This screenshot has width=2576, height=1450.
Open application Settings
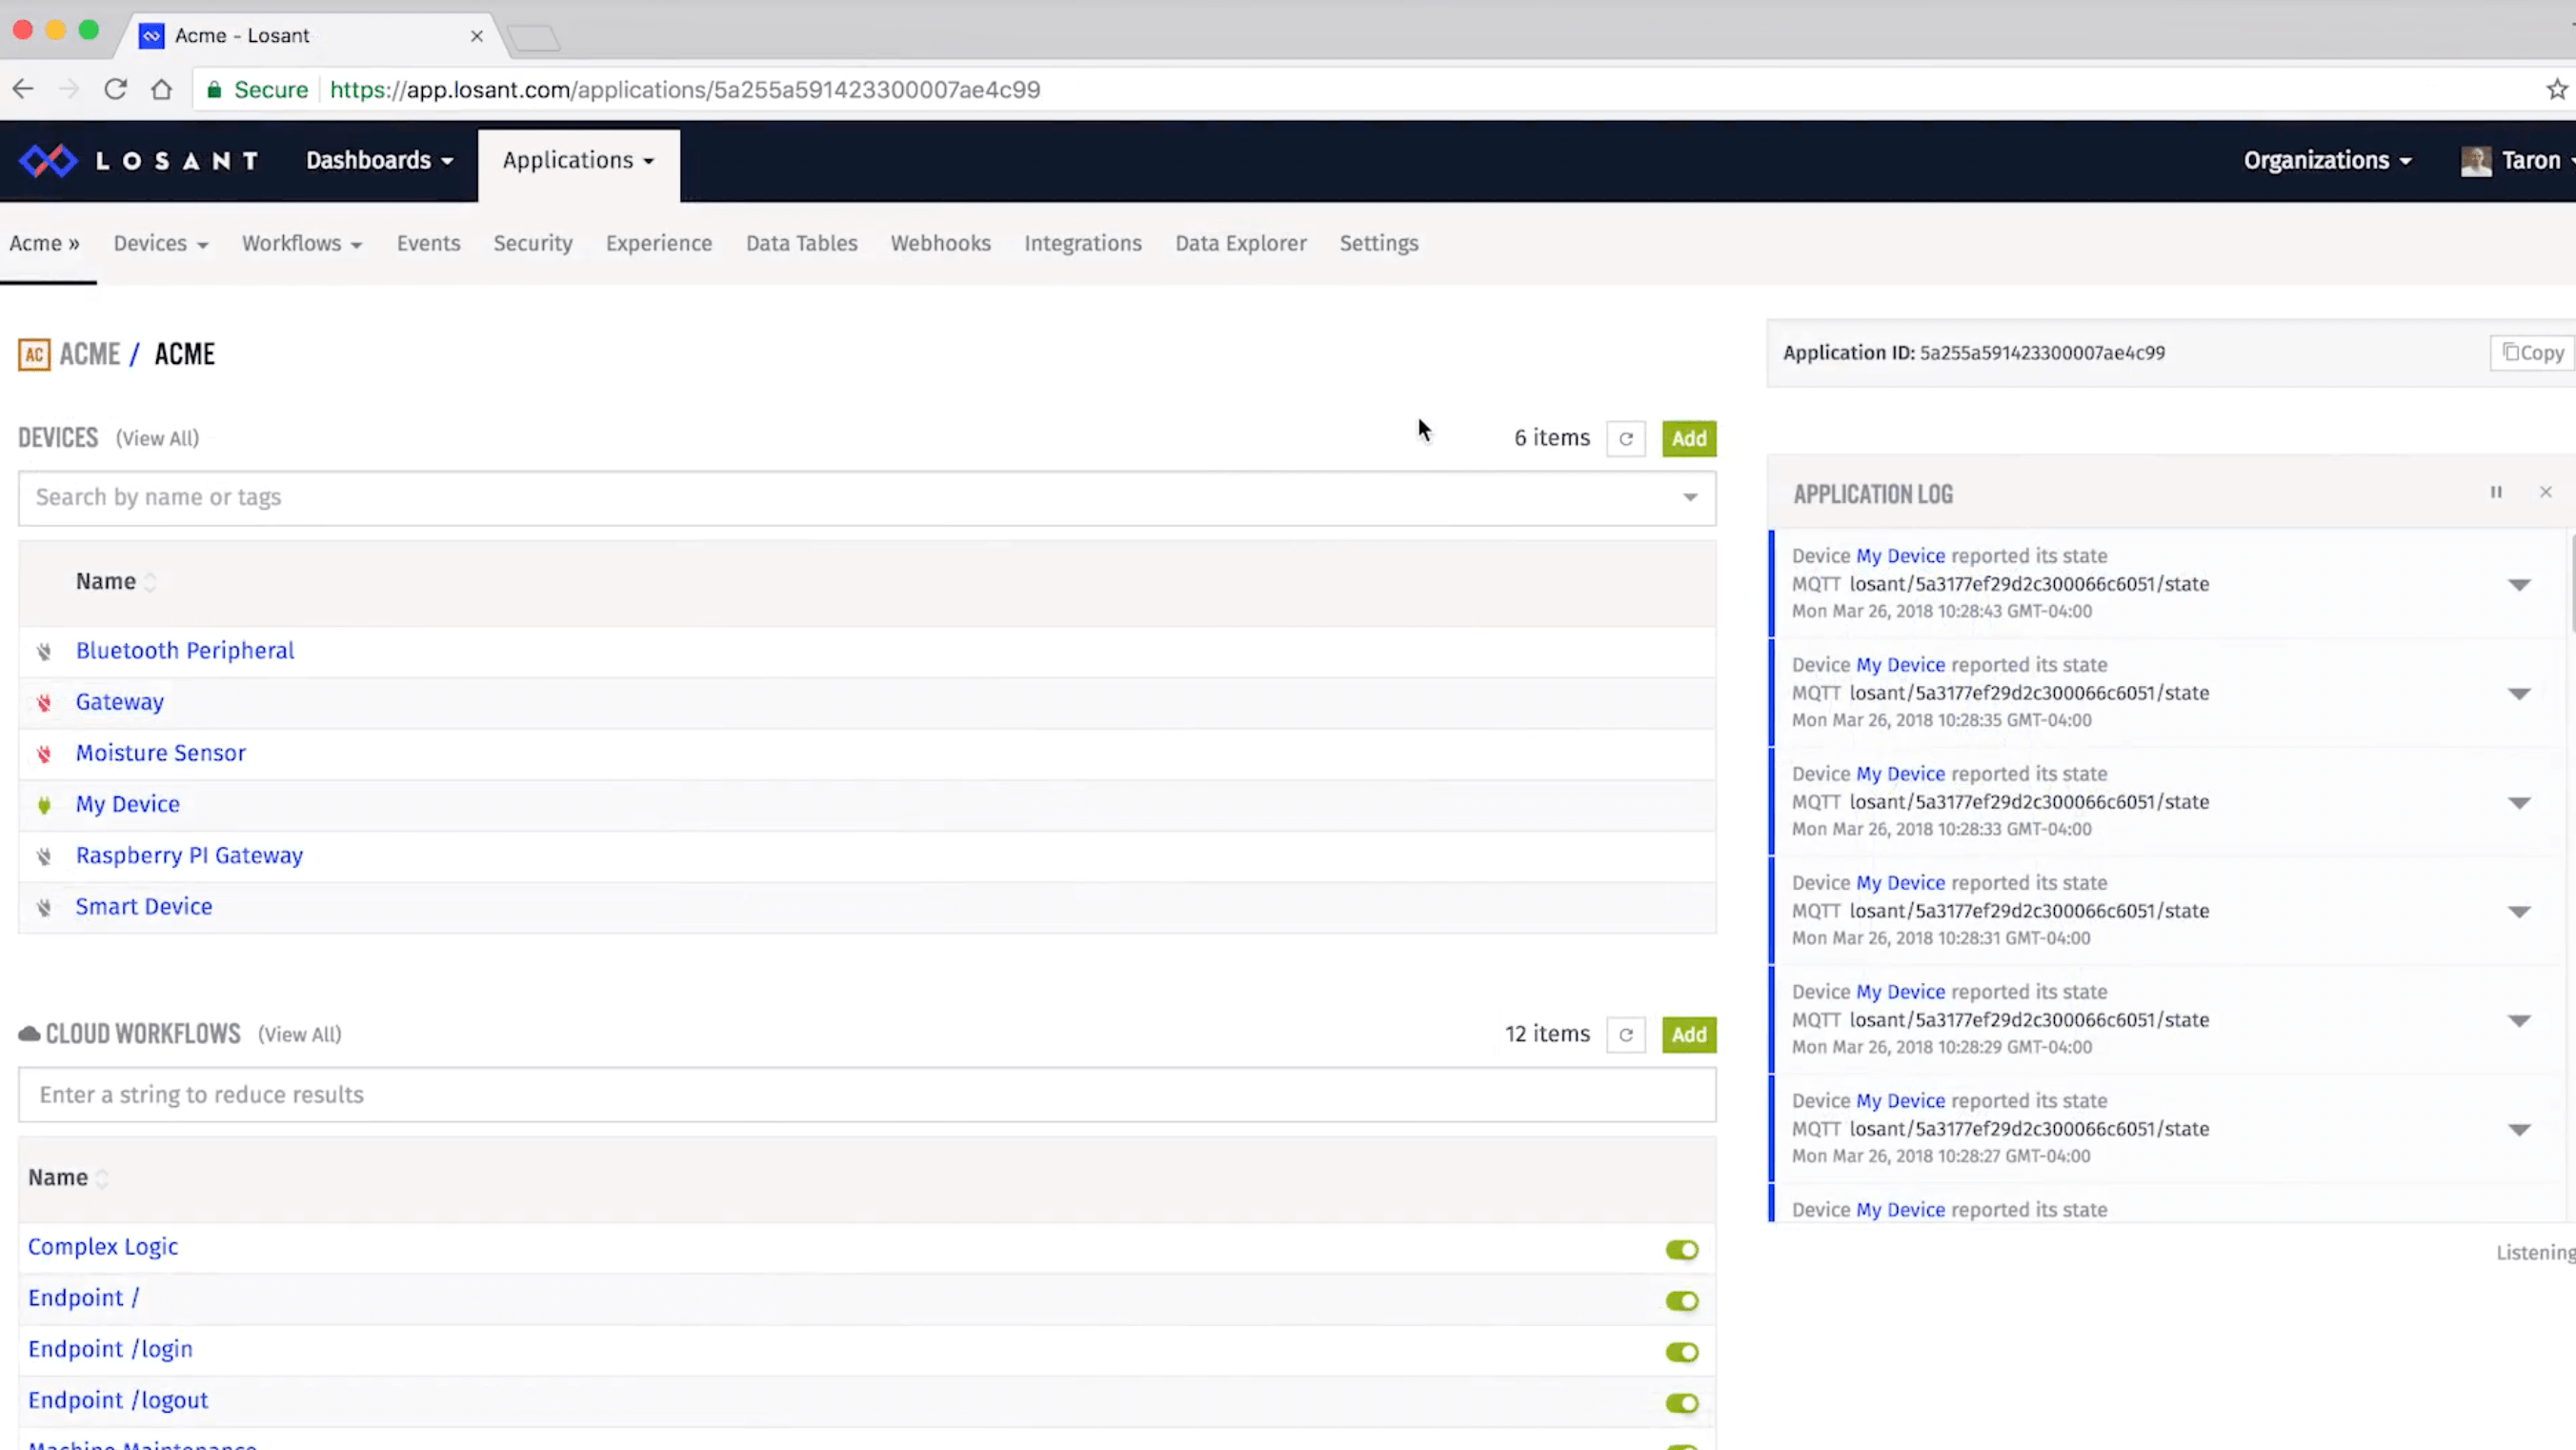(x=1378, y=243)
